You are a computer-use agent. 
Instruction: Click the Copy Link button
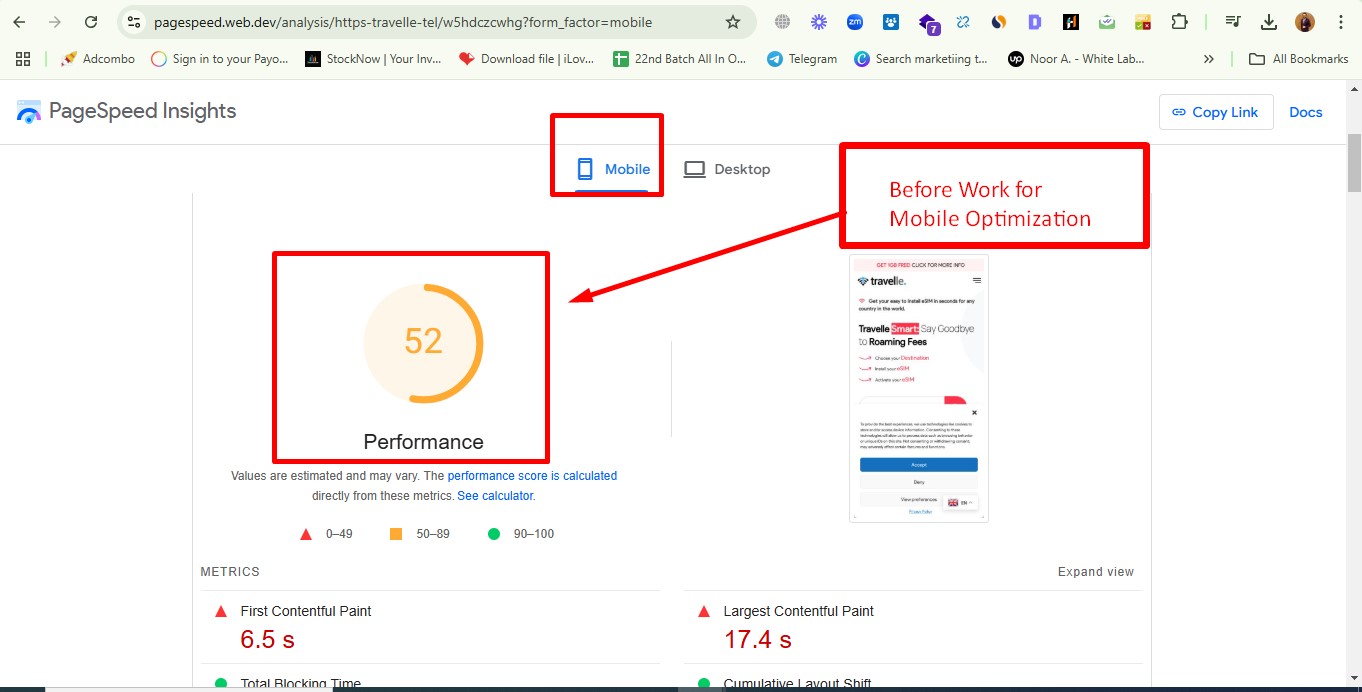(1215, 112)
